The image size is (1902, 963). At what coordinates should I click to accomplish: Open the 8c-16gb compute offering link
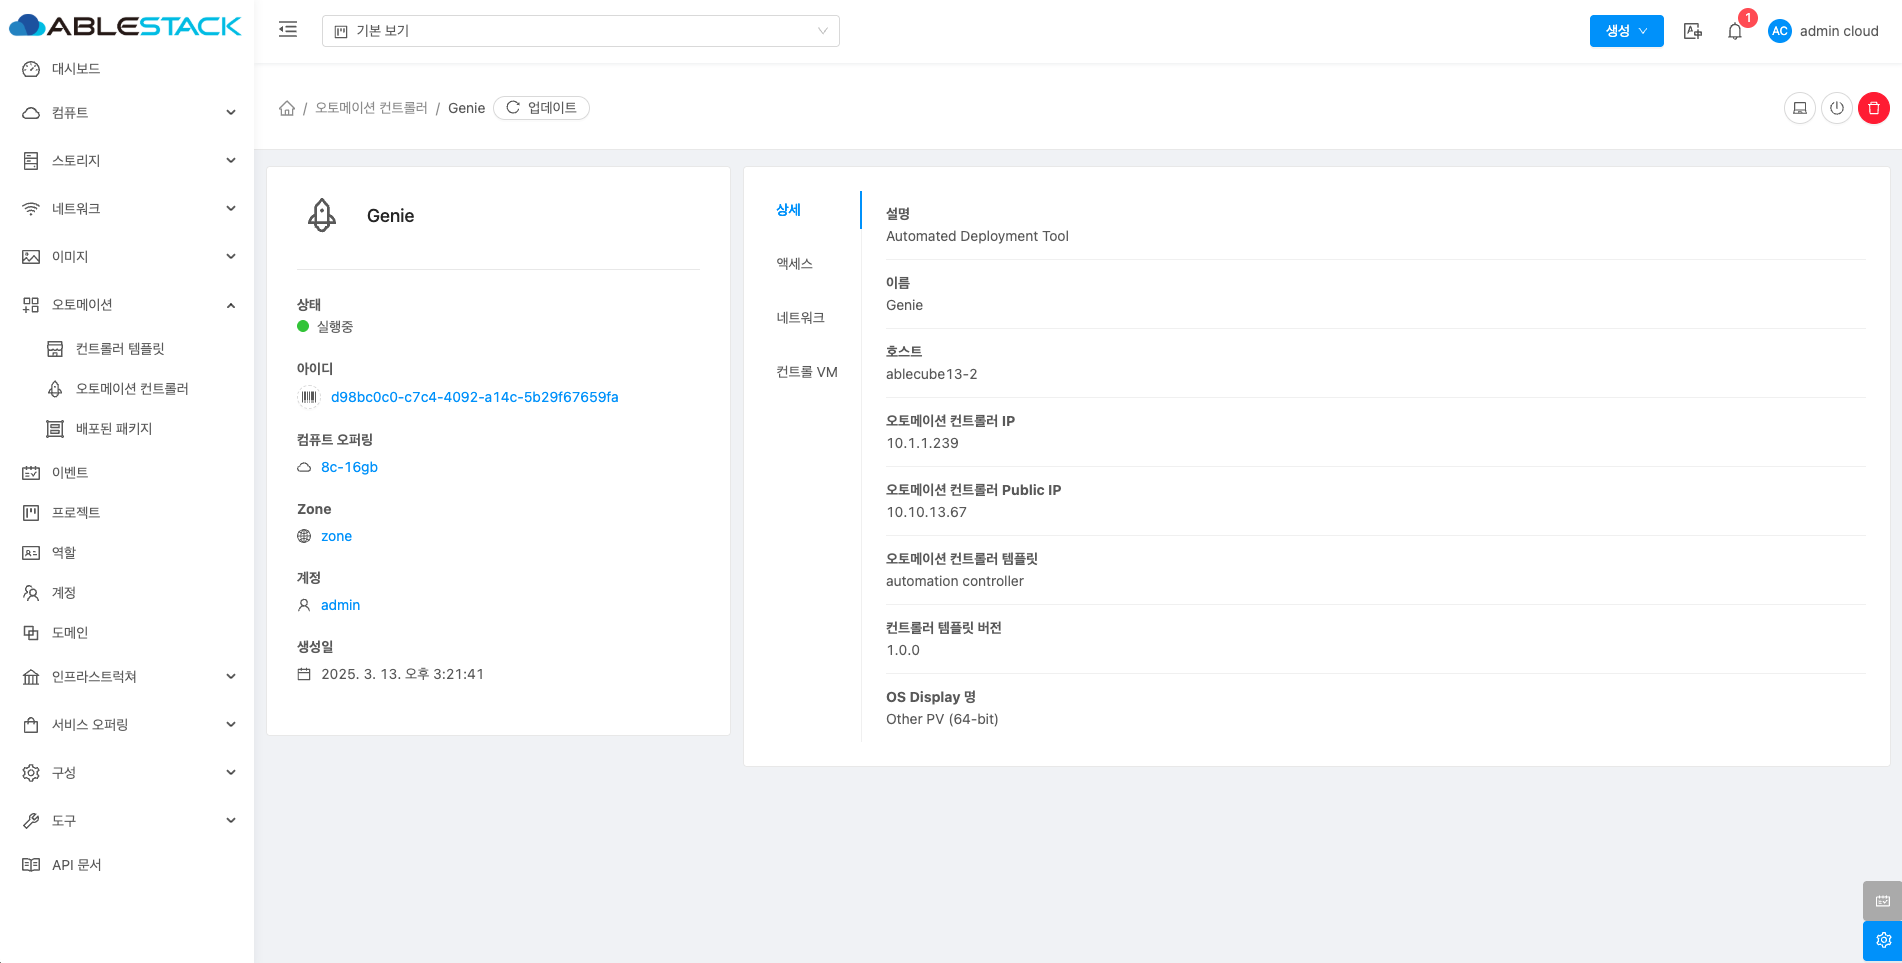(x=349, y=467)
